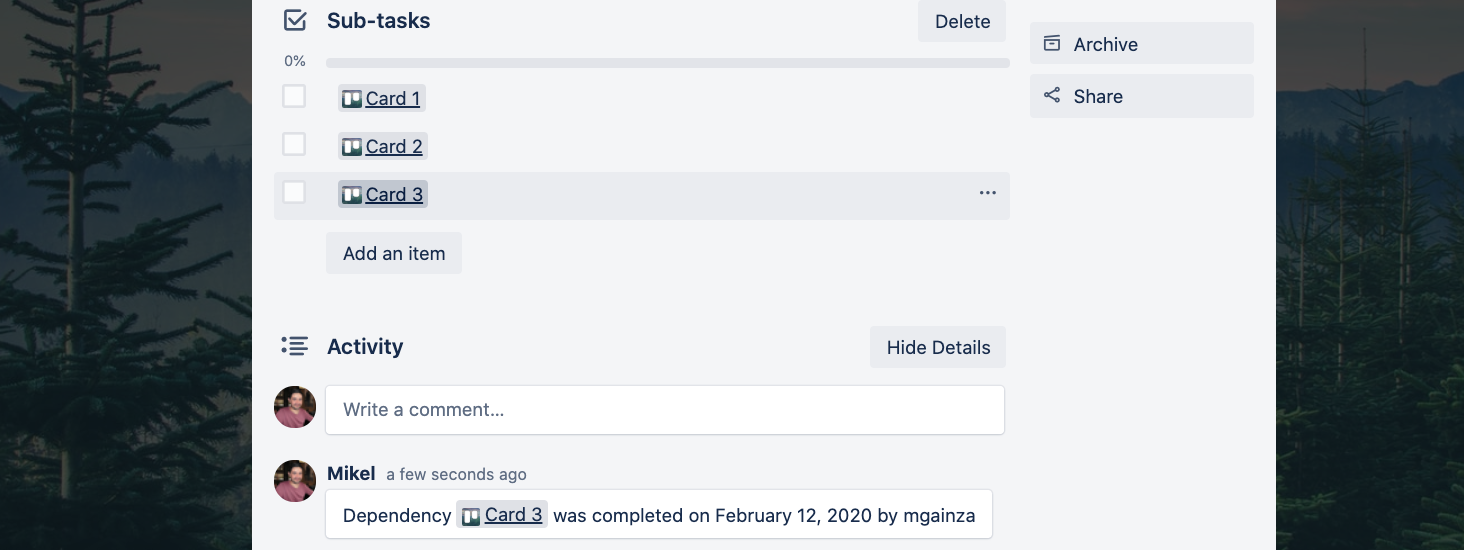Image resolution: width=1464 pixels, height=550 pixels.
Task: Click the Trello board icon beside Card 2
Action: 352,147
